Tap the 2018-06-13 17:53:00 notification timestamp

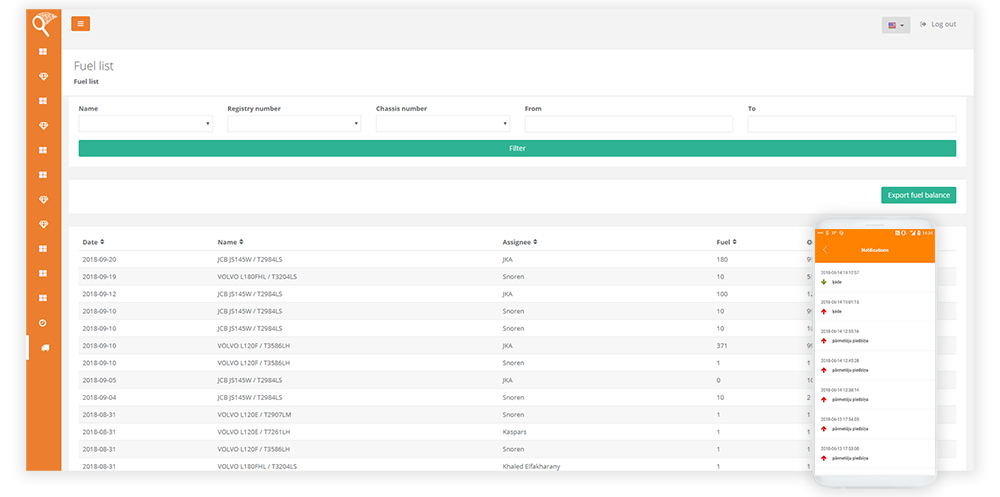(839, 449)
